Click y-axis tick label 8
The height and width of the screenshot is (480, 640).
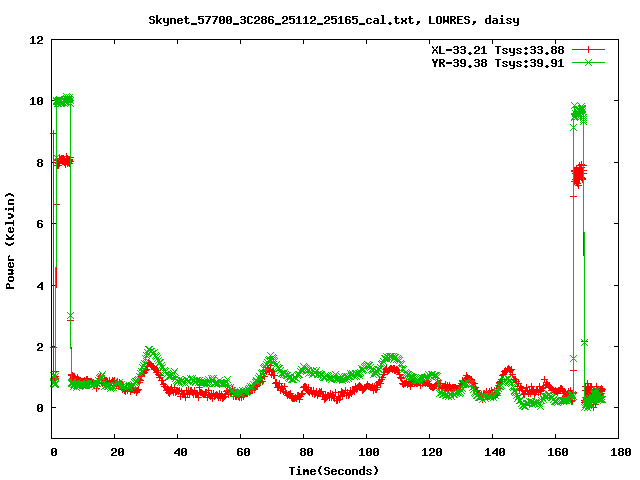click(x=40, y=163)
